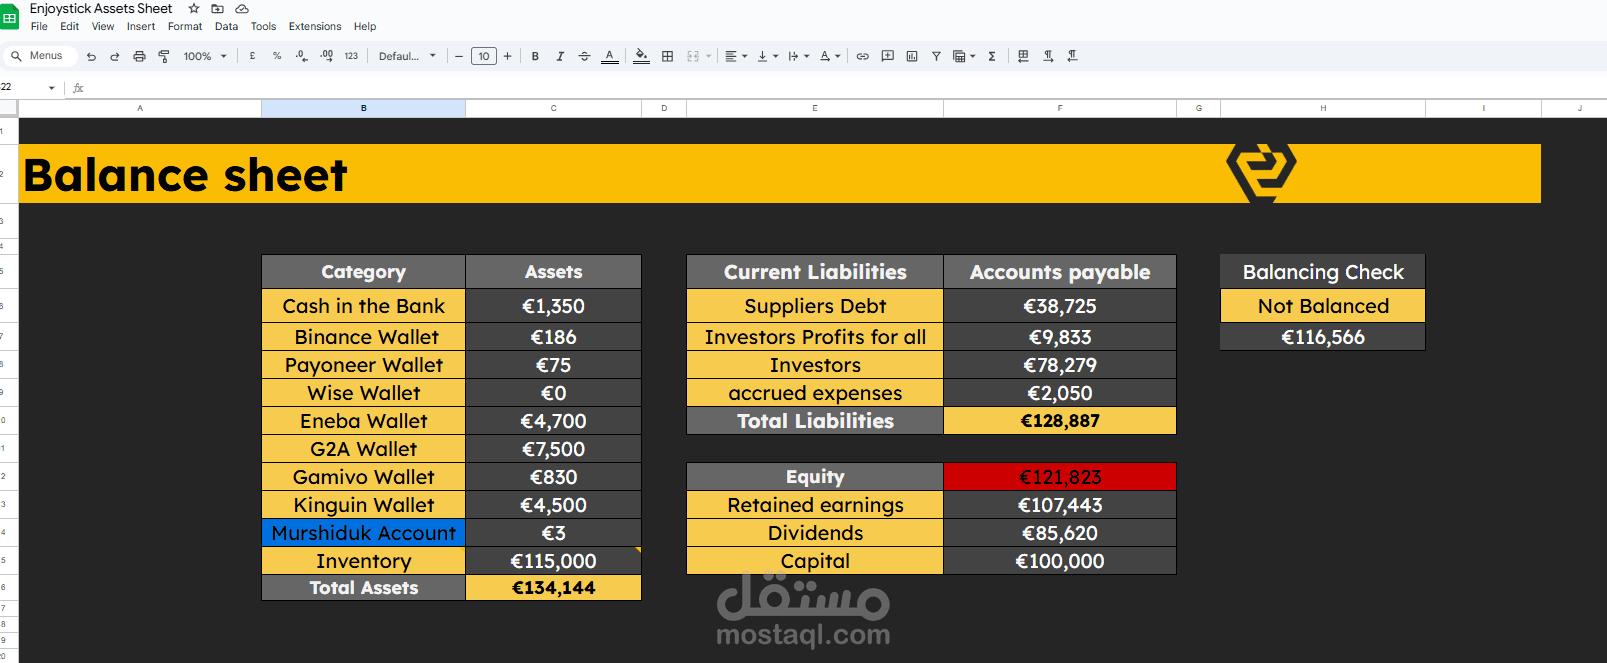
Task: Click the Menus search box
Action: click(40, 56)
